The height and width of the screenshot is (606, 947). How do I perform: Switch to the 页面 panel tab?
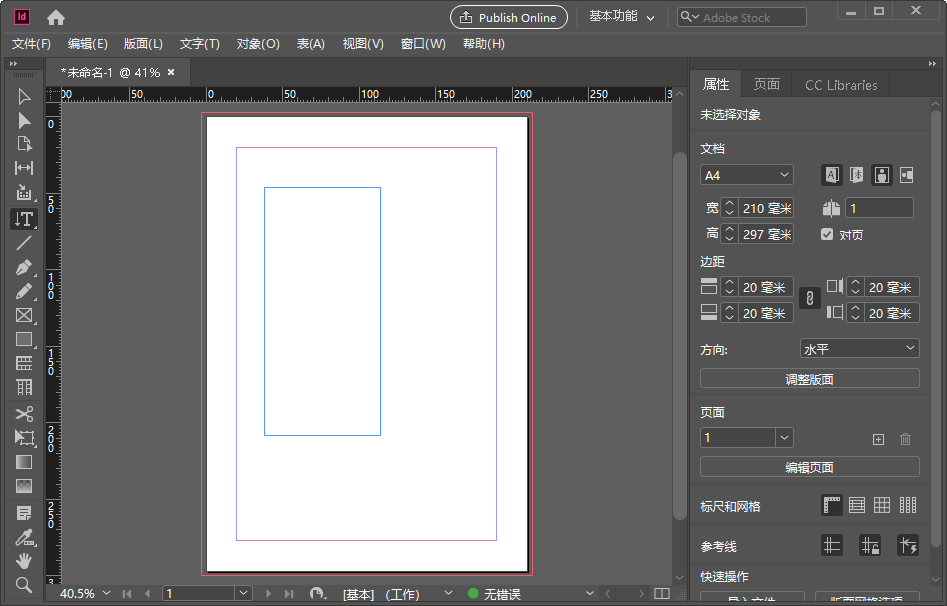click(x=766, y=84)
